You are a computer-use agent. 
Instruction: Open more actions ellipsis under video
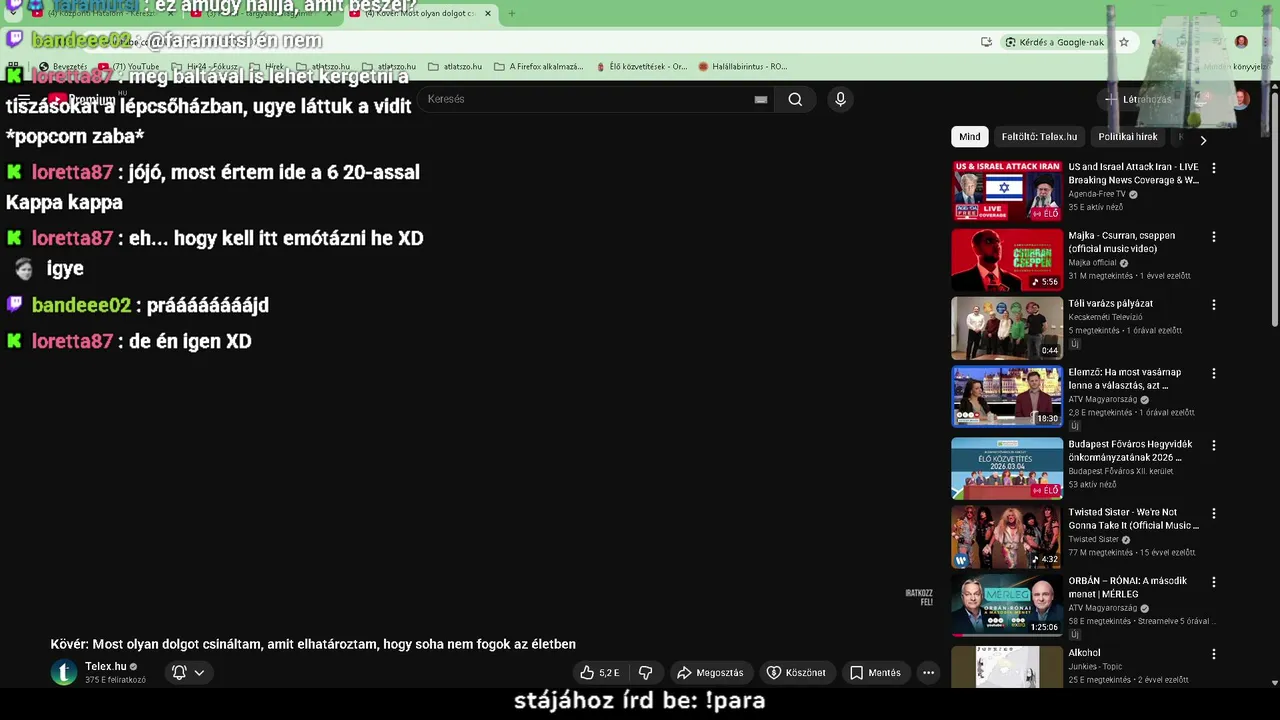click(x=928, y=673)
